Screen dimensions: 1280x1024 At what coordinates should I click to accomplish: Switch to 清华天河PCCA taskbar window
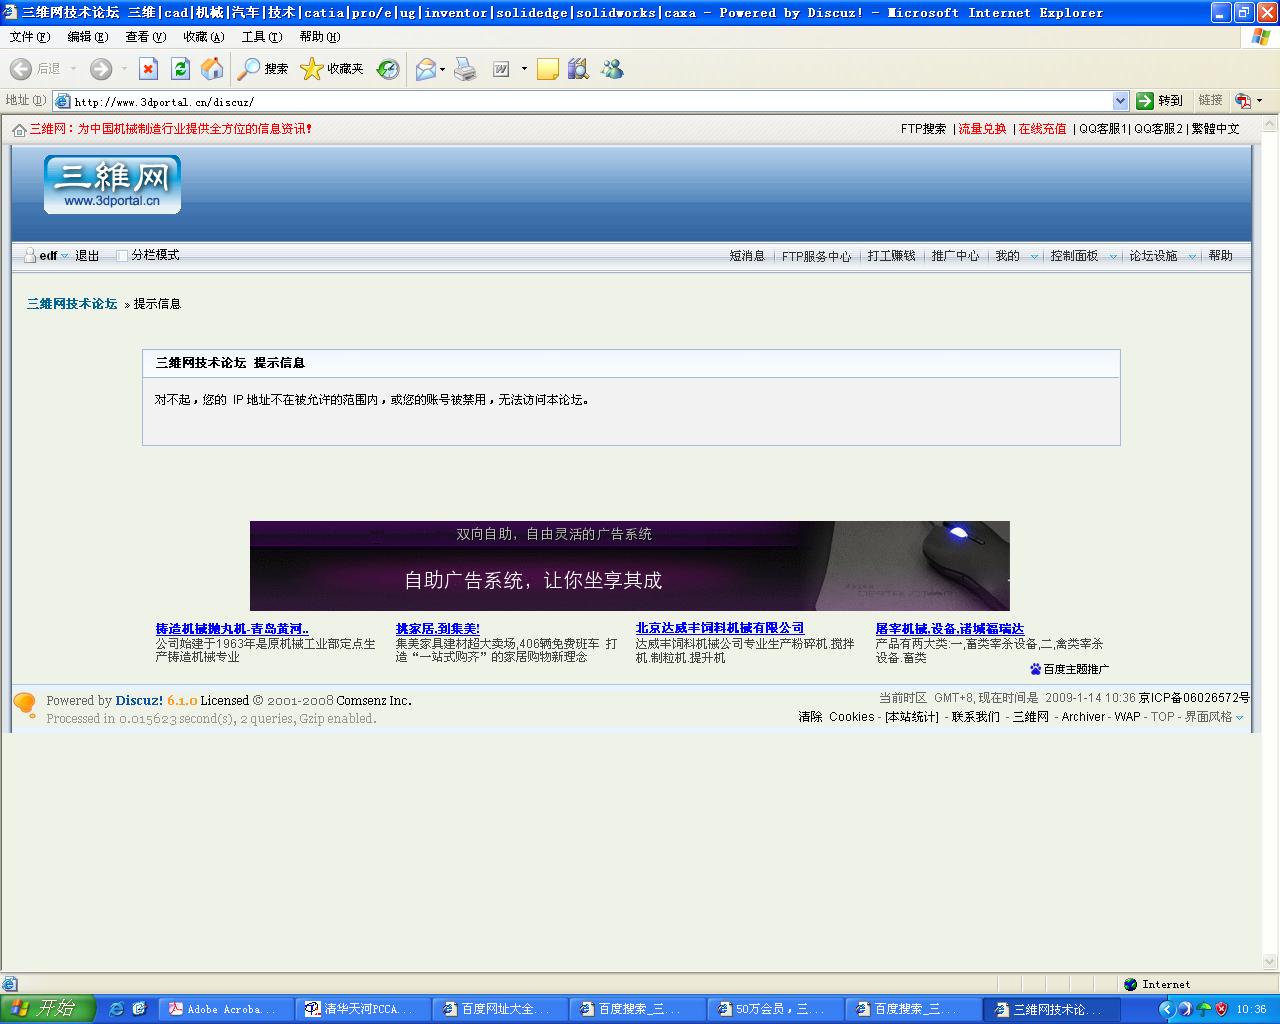364,1009
